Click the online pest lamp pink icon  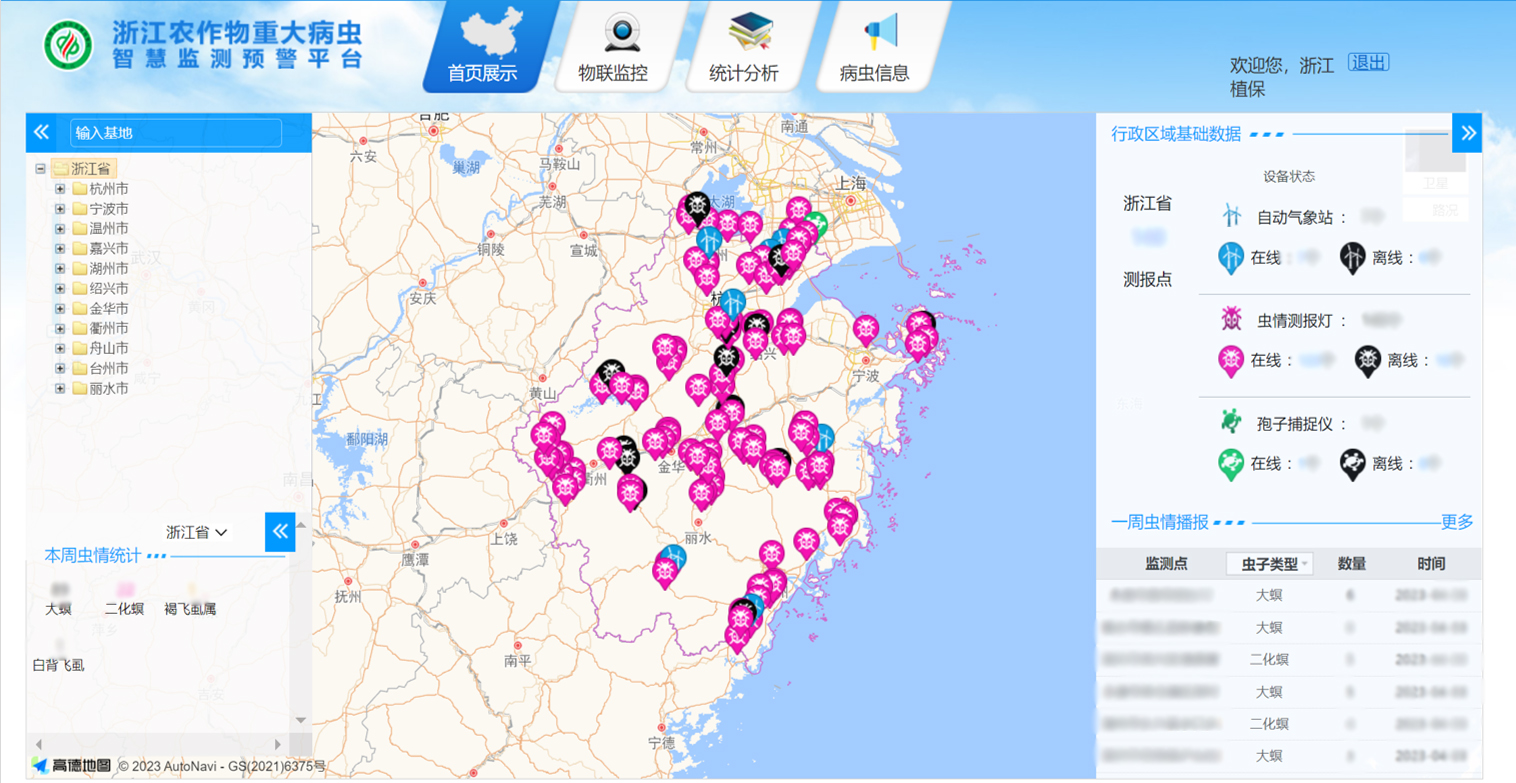coord(1230,360)
